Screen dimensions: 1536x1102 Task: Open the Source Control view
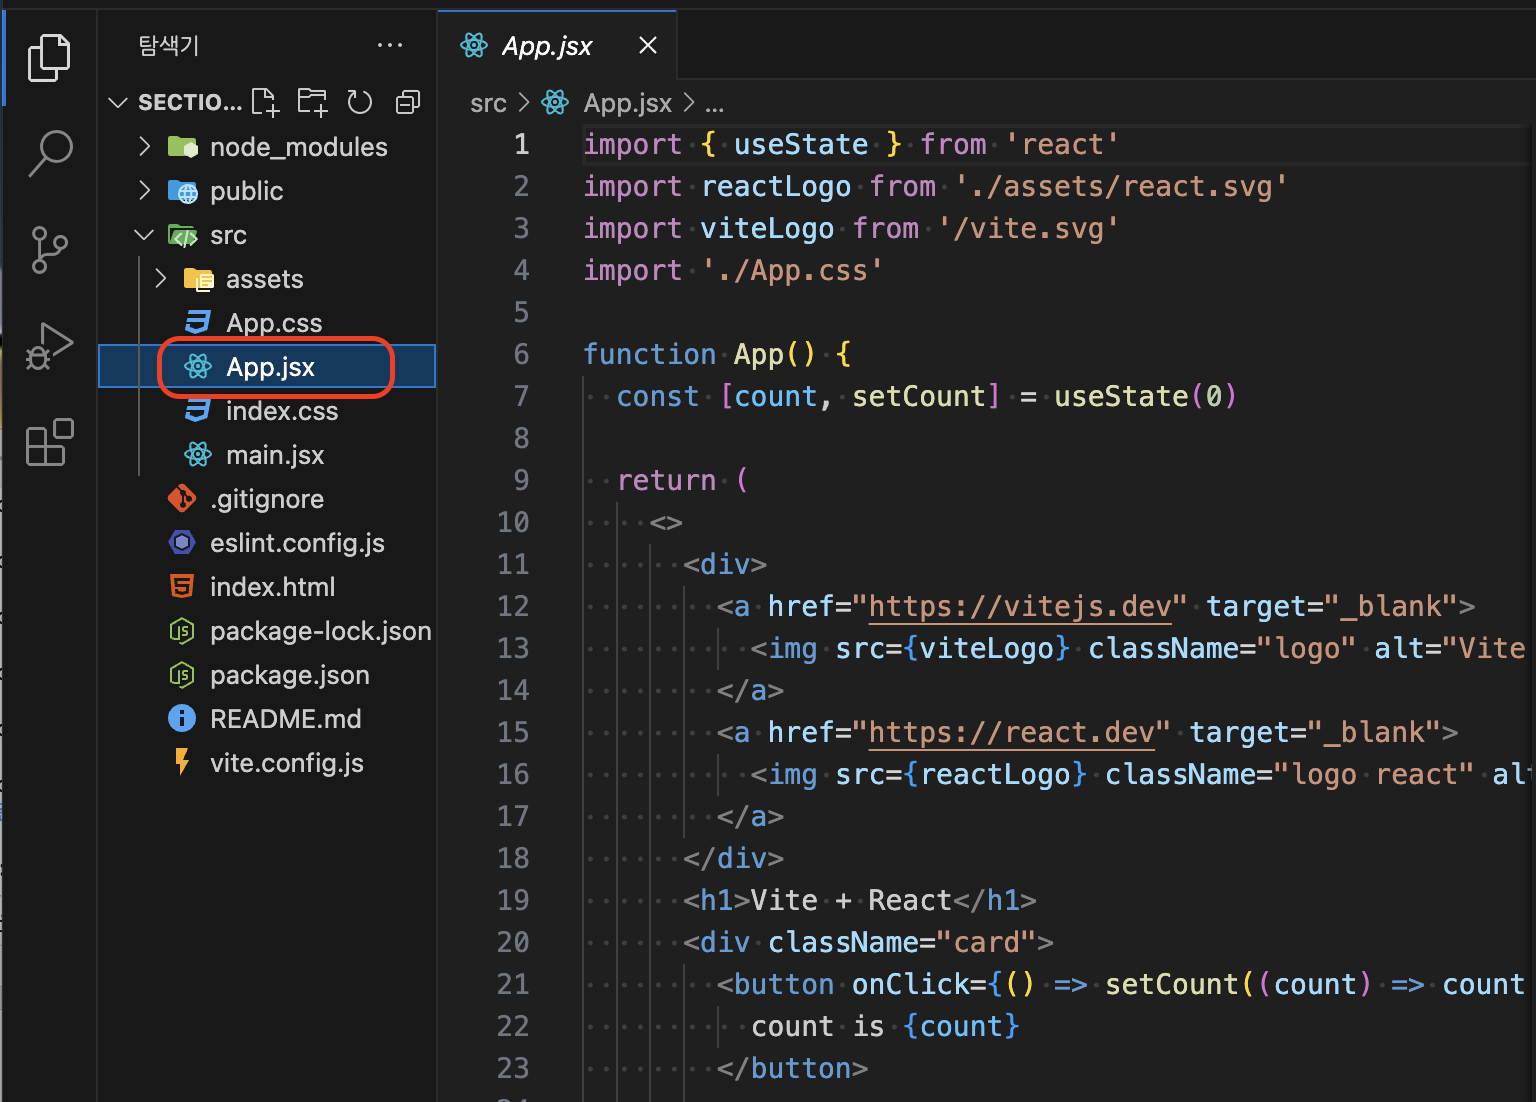coord(49,250)
